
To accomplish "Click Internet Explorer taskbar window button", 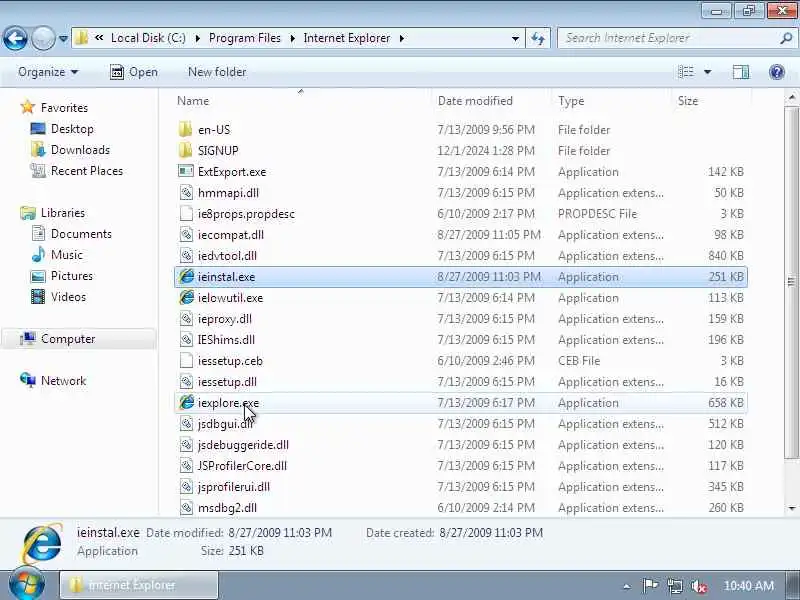I will click(x=139, y=585).
